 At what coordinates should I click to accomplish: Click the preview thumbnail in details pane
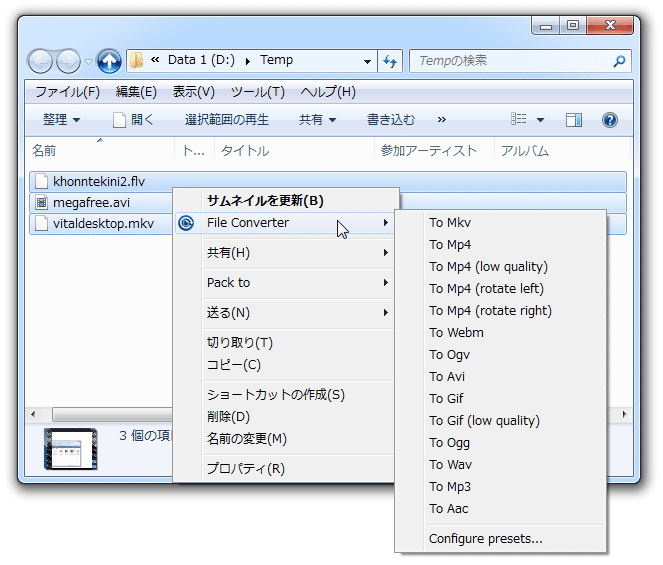click(71, 449)
